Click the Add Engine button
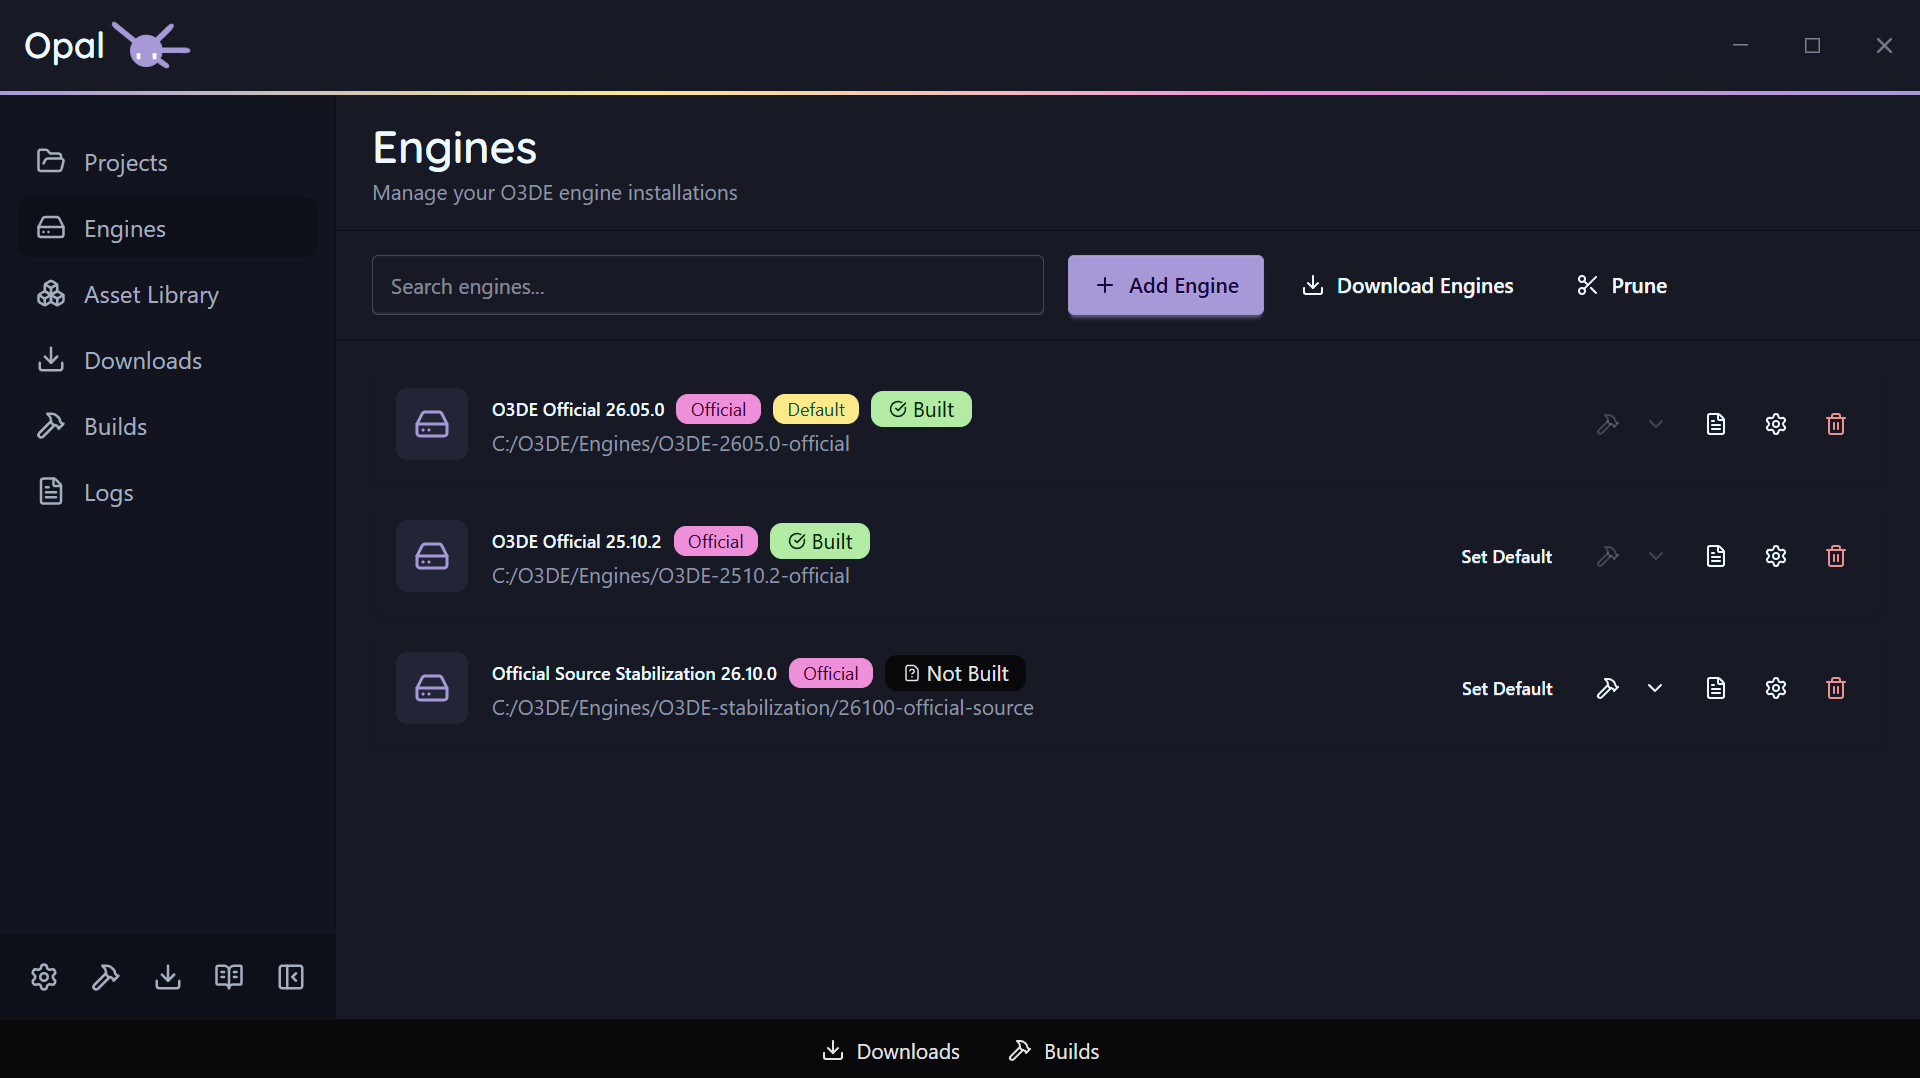The width and height of the screenshot is (1920, 1078). [1166, 285]
